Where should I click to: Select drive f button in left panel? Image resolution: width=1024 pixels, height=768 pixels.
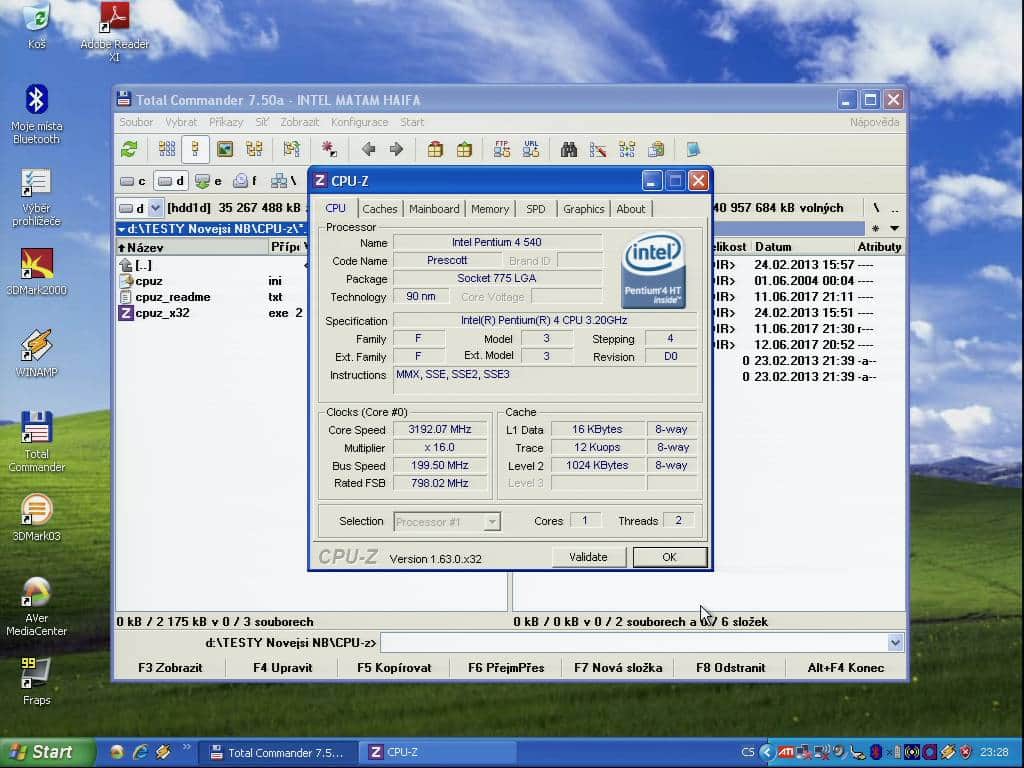(x=246, y=181)
